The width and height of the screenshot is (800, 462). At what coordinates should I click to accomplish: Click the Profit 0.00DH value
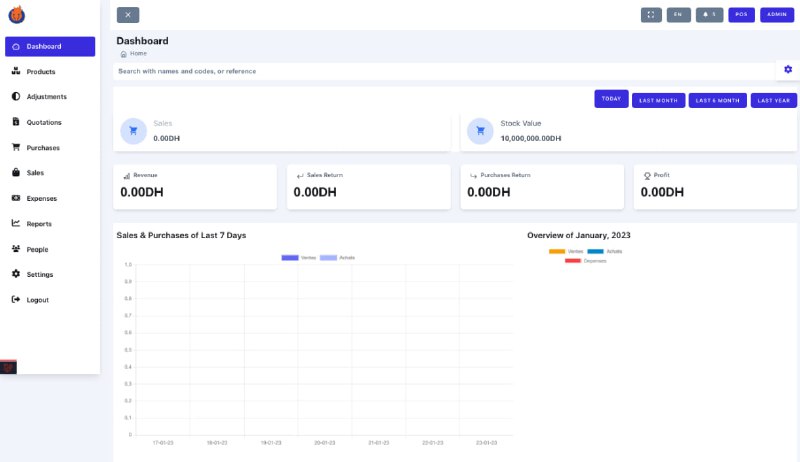pos(662,192)
